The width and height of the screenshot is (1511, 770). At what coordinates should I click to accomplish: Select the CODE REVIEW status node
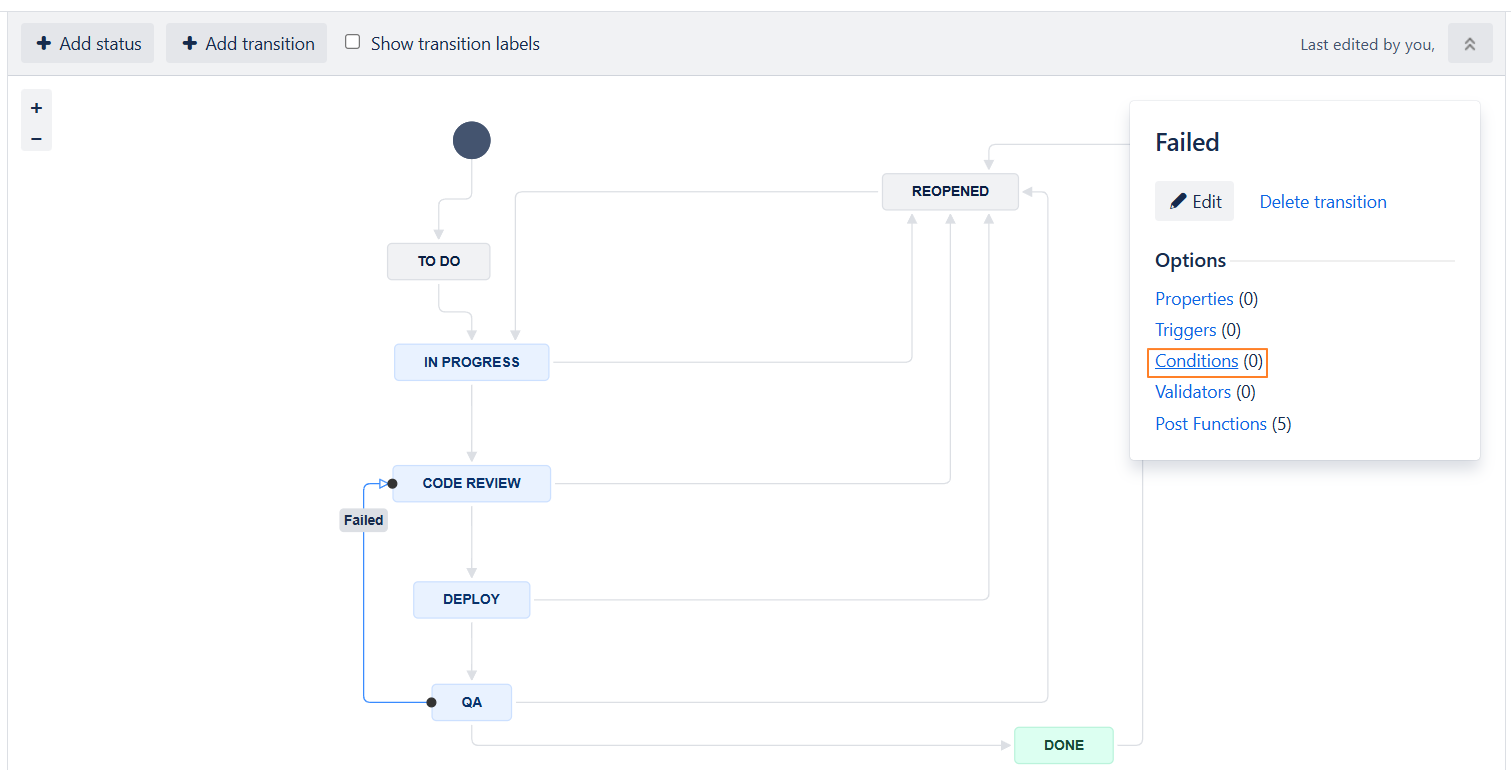point(471,483)
